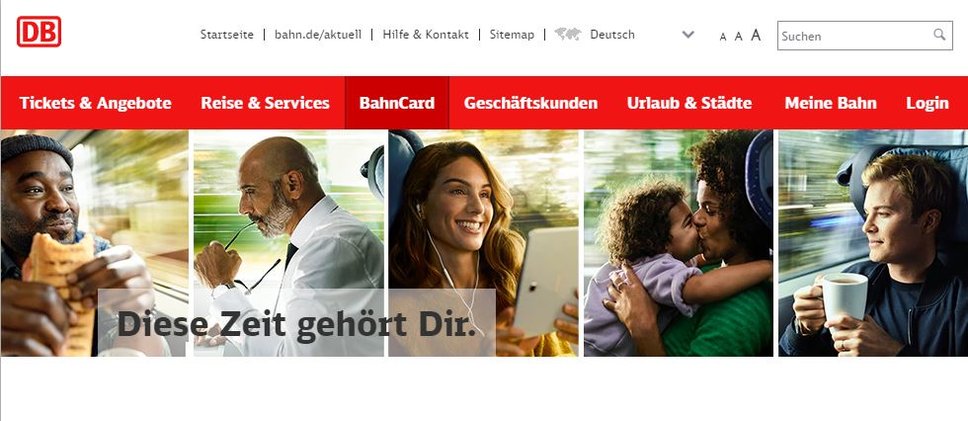Open the Tickets & Angebote menu
Image resolution: width=968 pixels, height=421 pixels.
tap(95, 103)
